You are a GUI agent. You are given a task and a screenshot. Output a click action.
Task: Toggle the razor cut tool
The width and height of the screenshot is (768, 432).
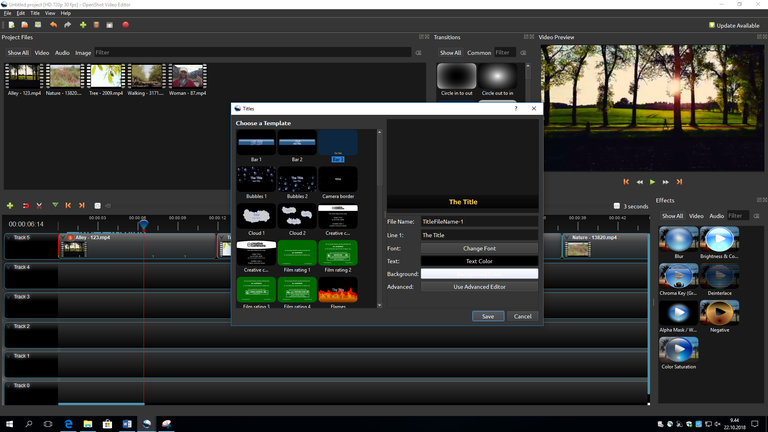click(39, 205)
